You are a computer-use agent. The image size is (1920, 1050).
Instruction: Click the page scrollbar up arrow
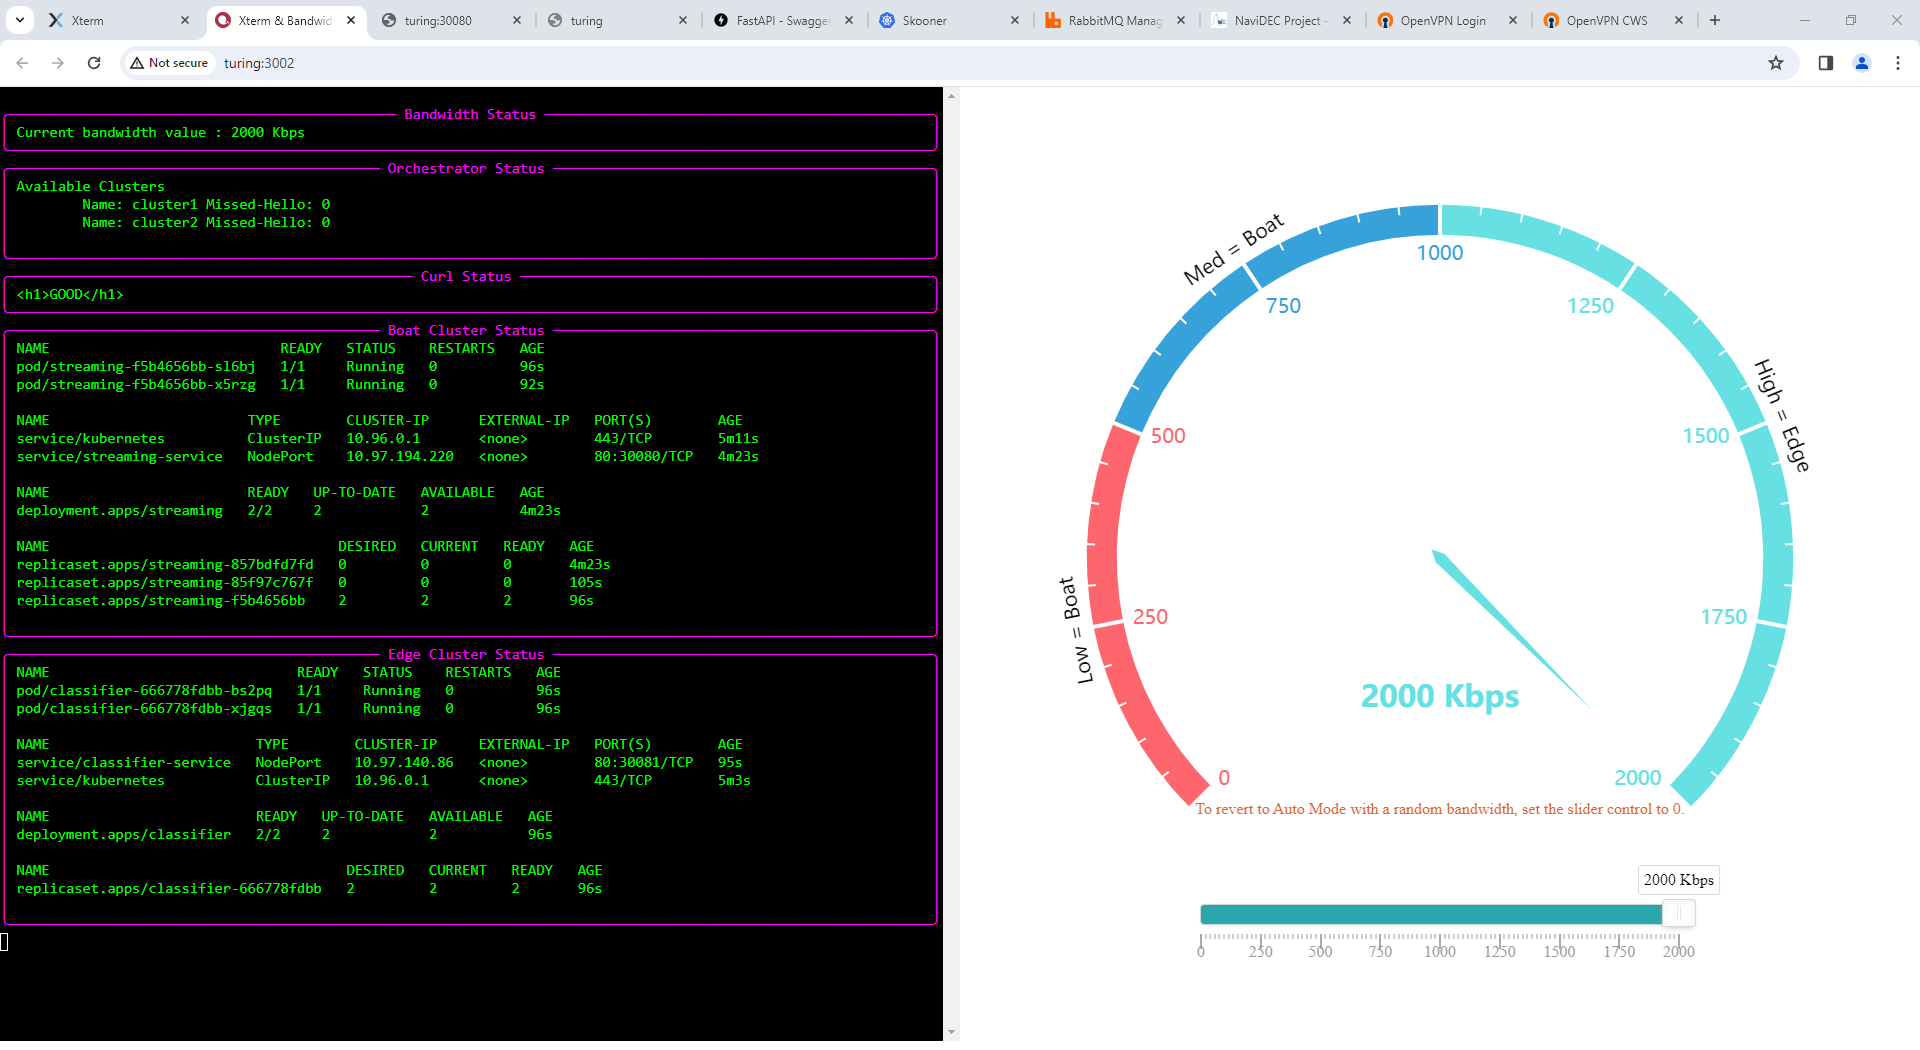tap(951, 96)
